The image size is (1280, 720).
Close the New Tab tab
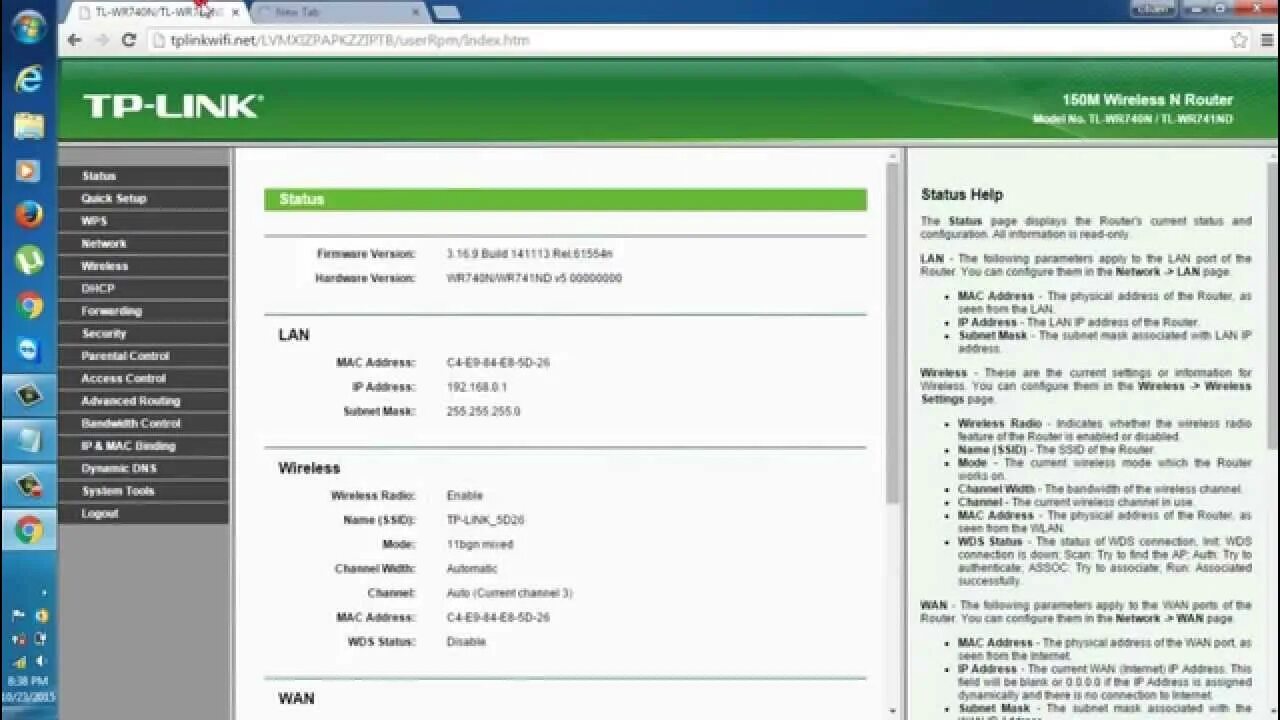(x=415, y=12)
